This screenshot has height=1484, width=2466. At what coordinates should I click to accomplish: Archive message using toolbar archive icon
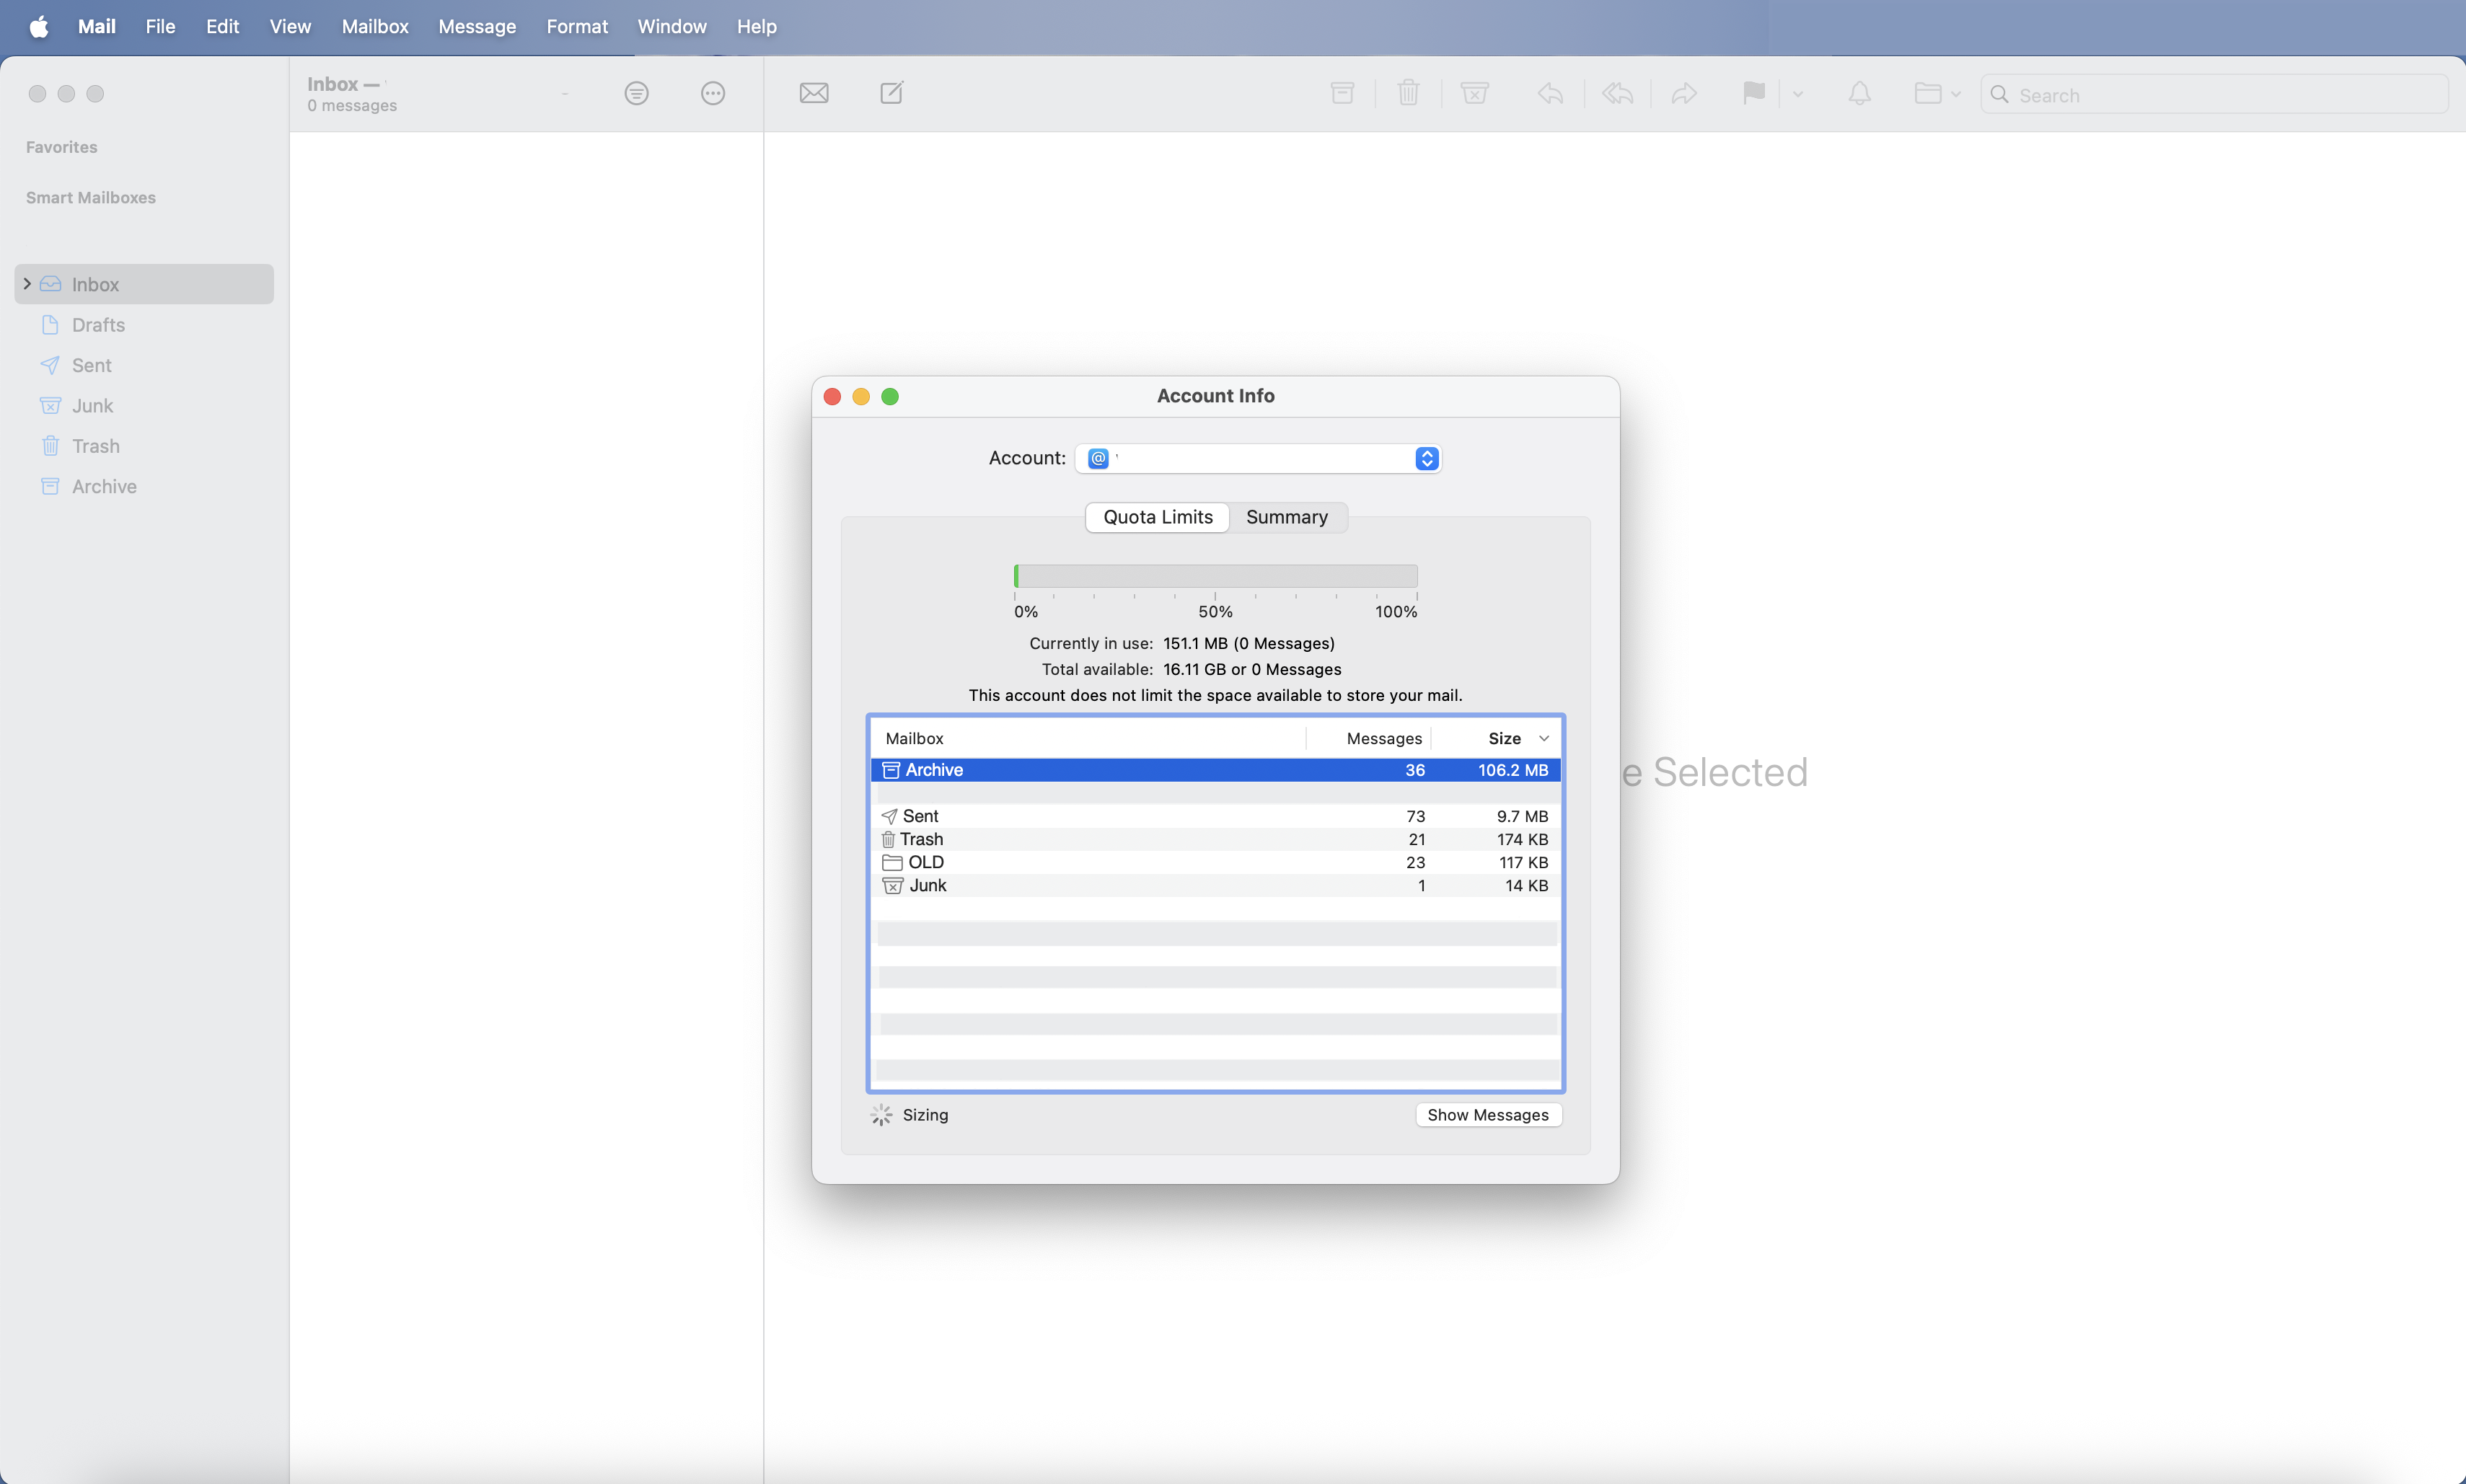pyautogui.click(x=1342, y=93)
